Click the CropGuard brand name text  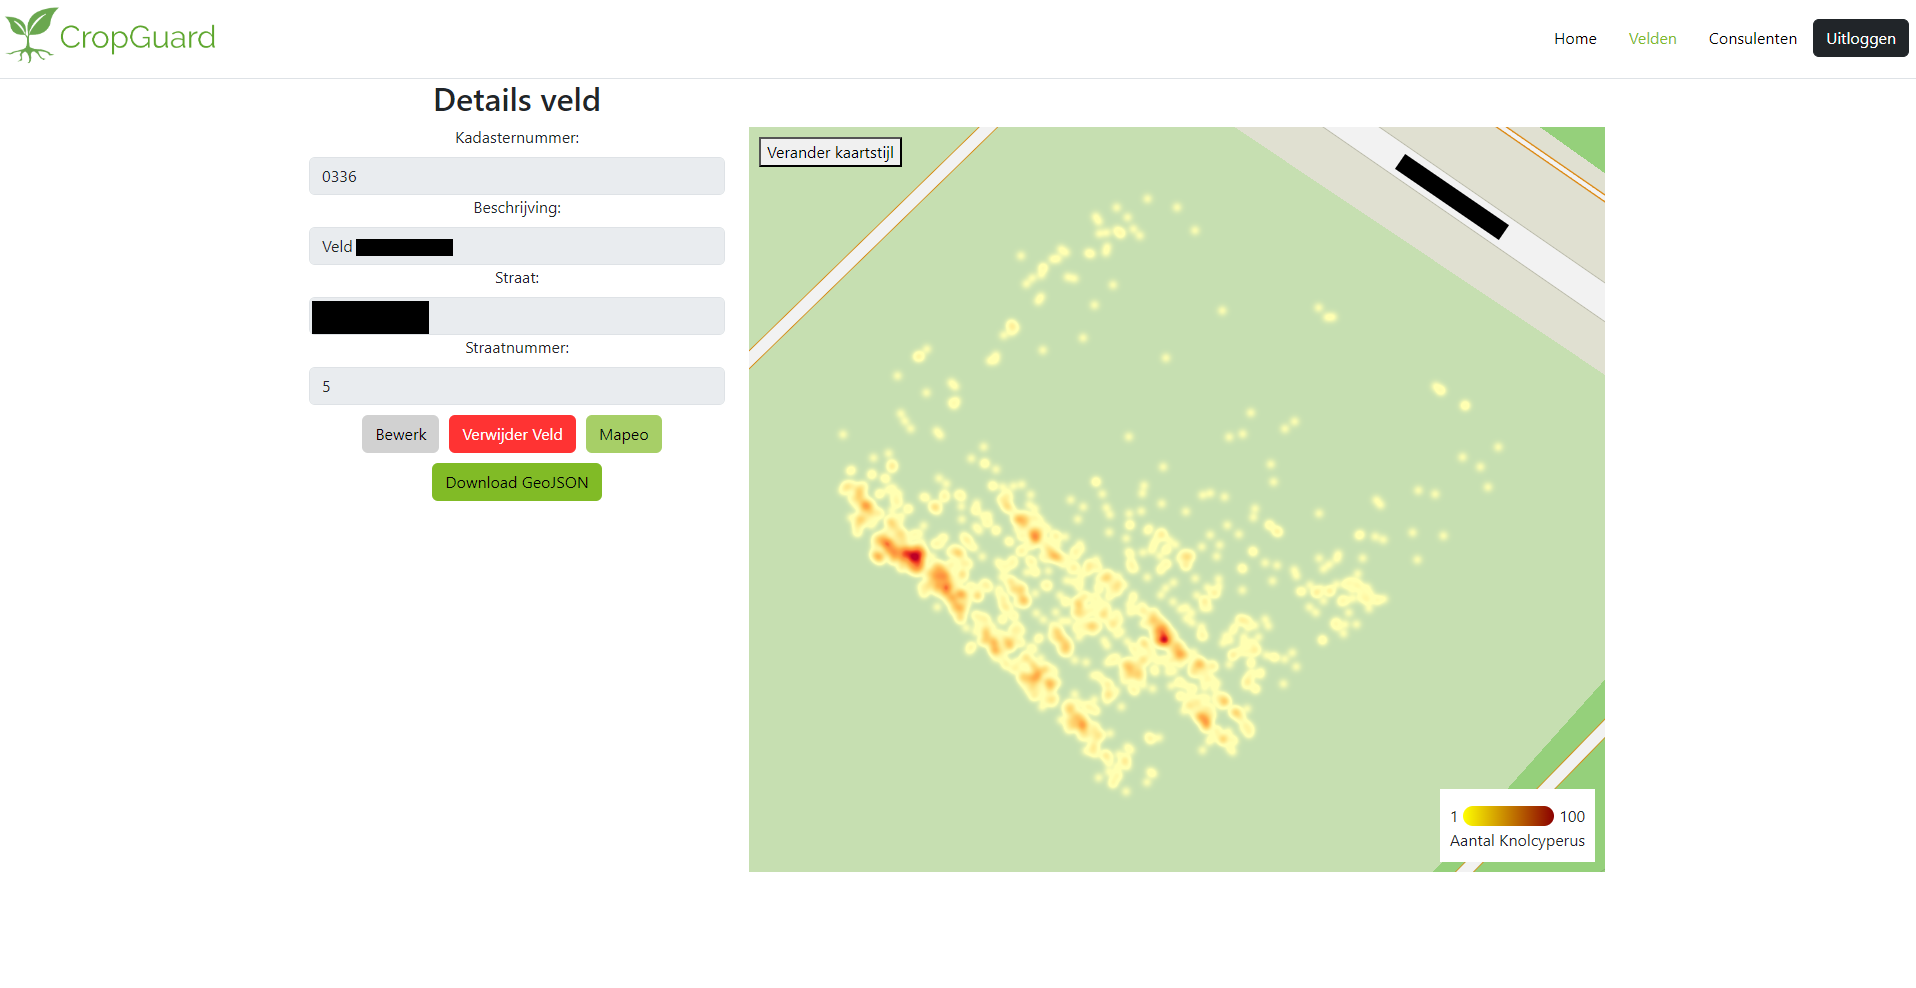point(137,38)
